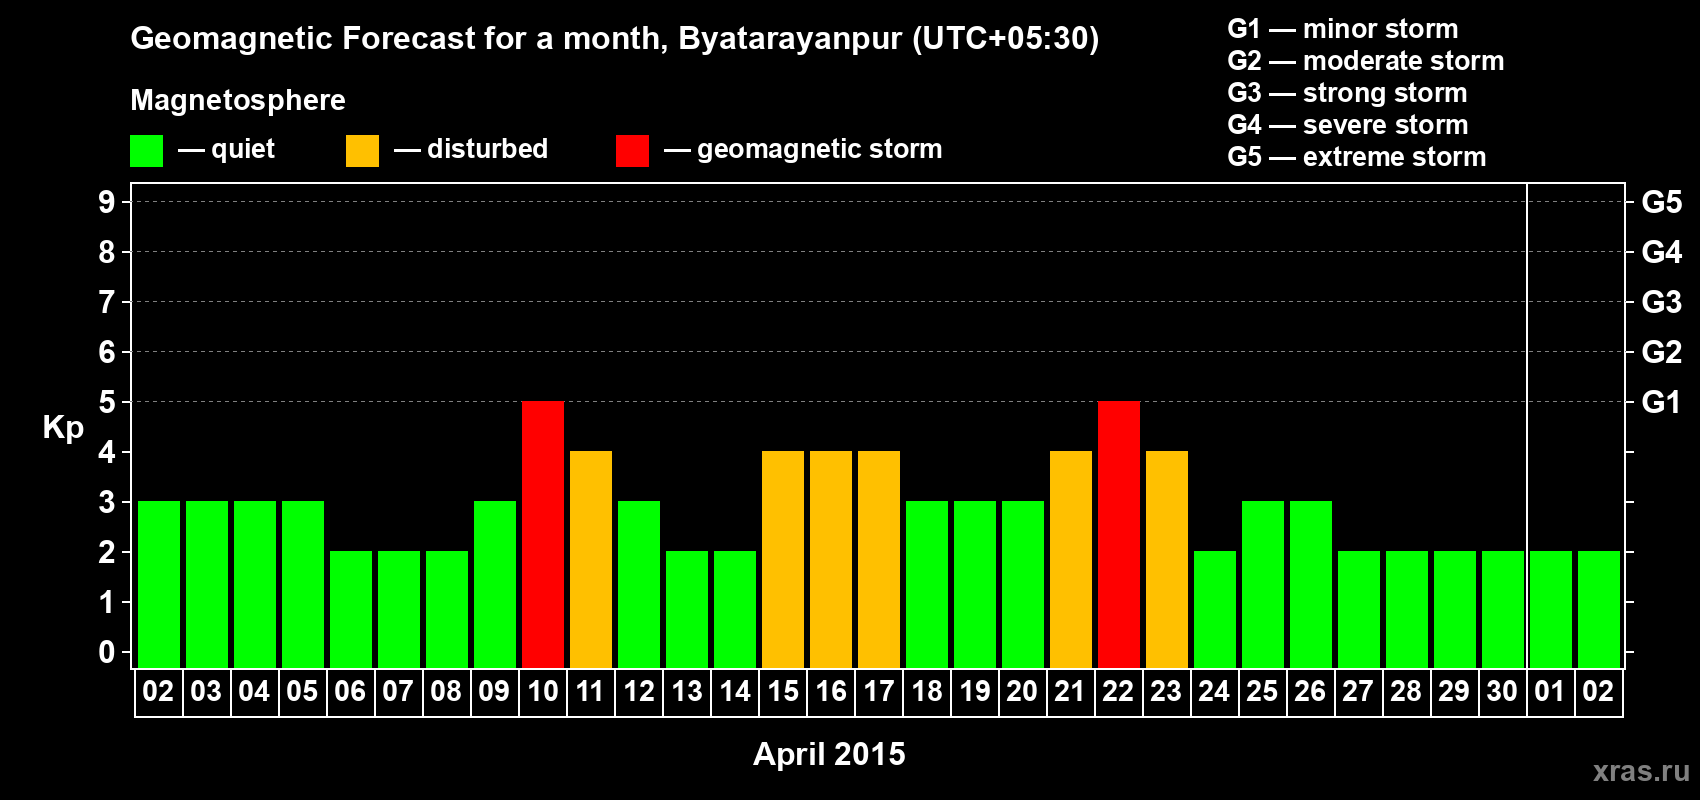
Task: Select the orange bar for April 17
Action: [x=879, y=559]
